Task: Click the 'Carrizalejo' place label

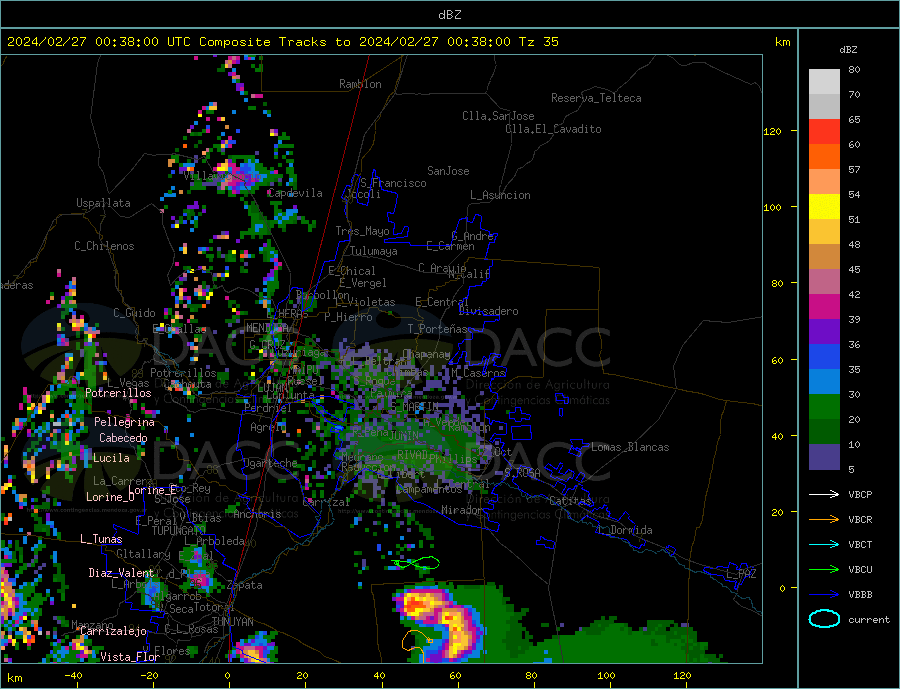Action: 113,631
